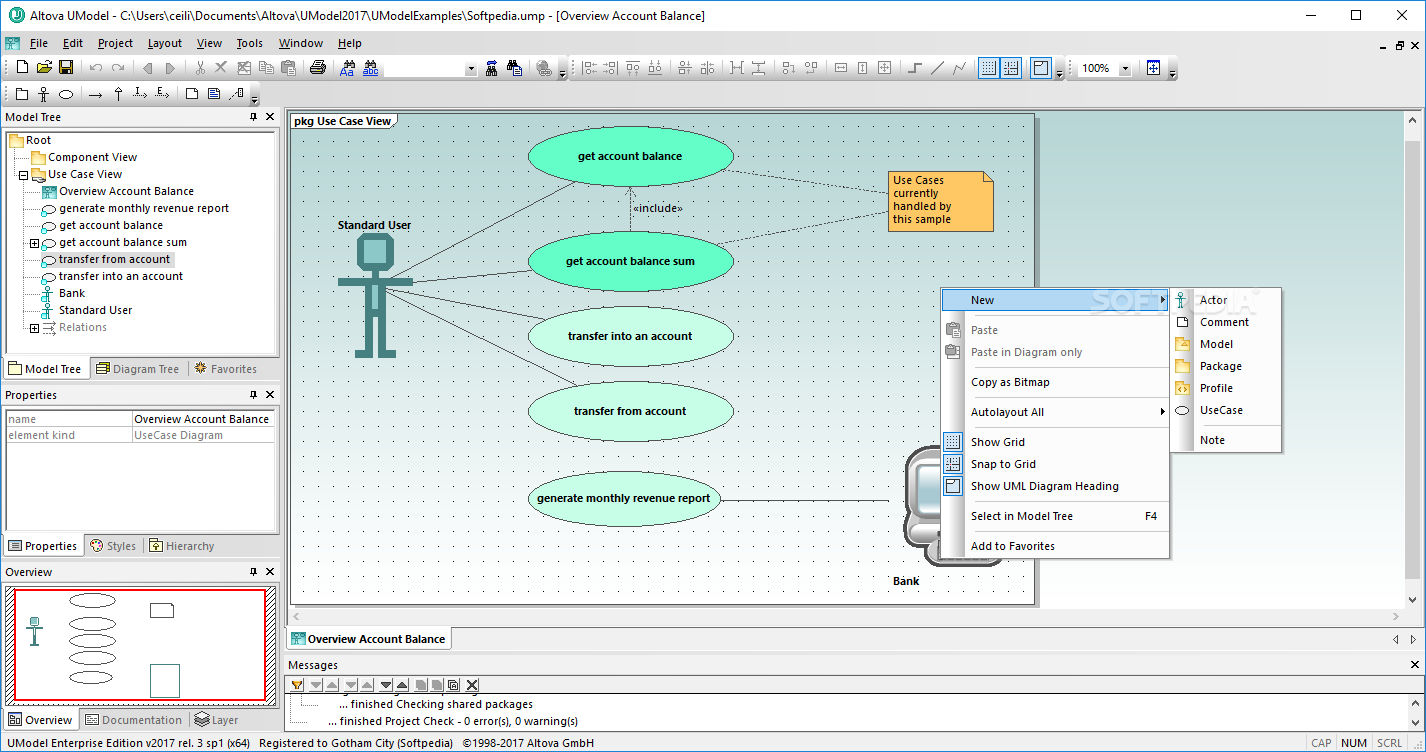This screenshot has width=1426, height=752.
Task: Select the Generalization up-arrow tool
Action: point(118,94)
